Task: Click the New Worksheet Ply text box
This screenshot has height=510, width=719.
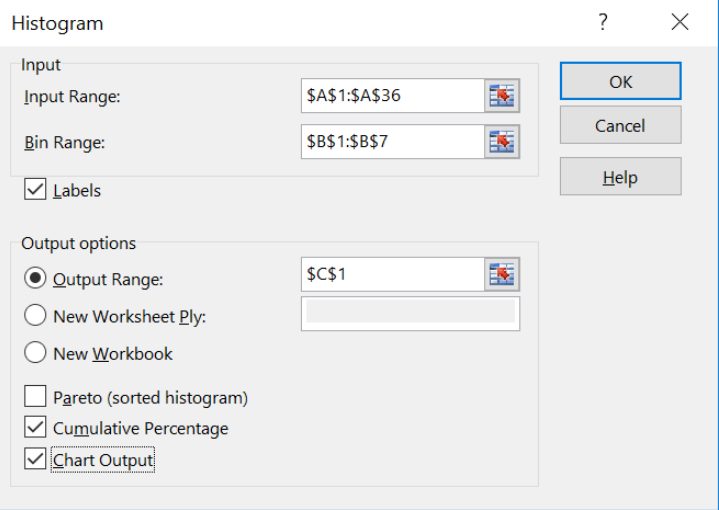Action: tap(410, 313)
